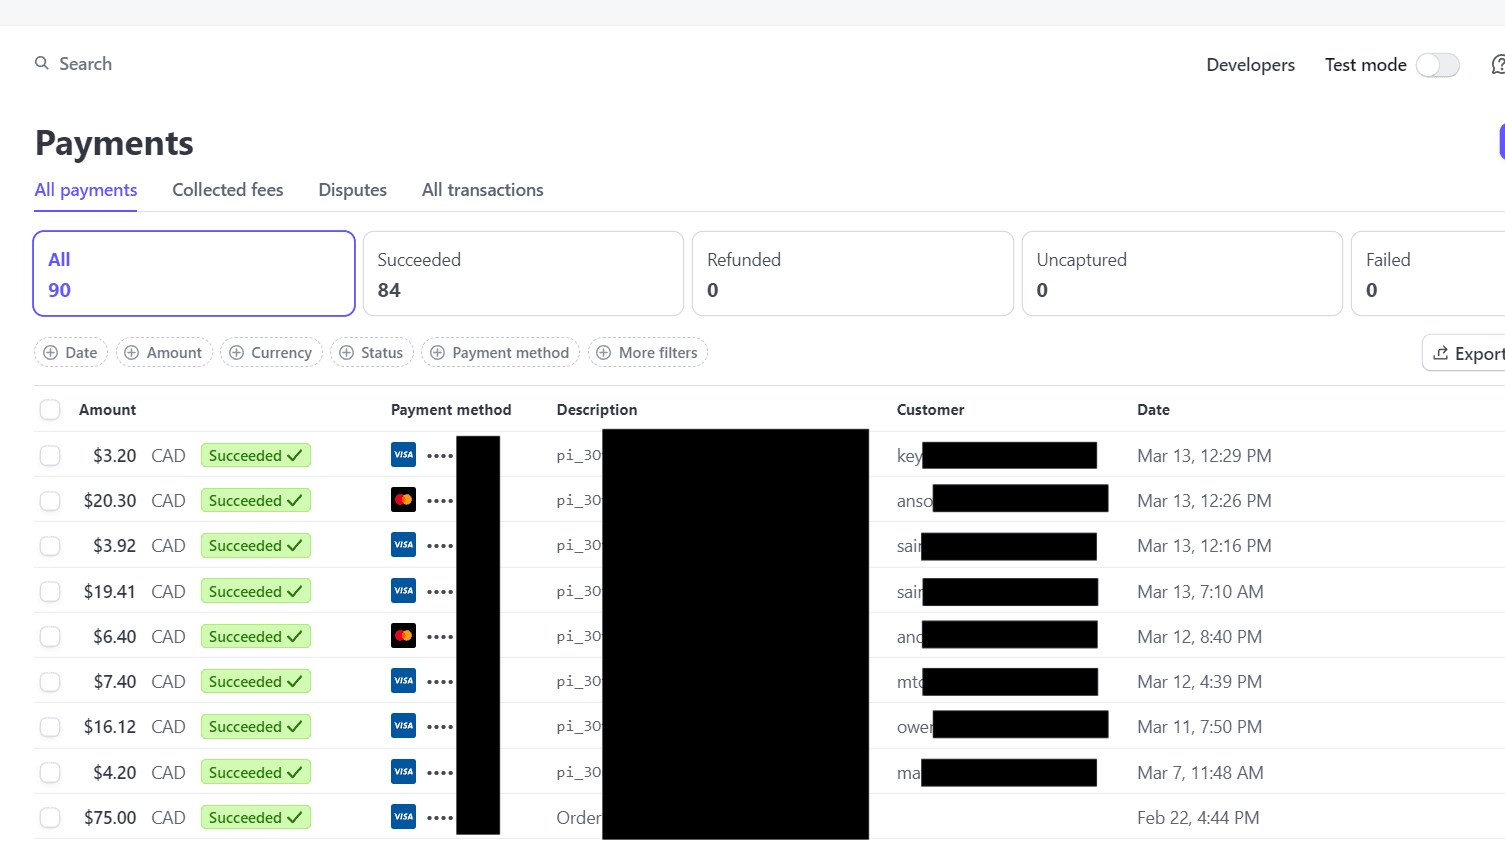
Task: Select the checkbox for the $7.40 payment
Action: [x=50, y=682]
